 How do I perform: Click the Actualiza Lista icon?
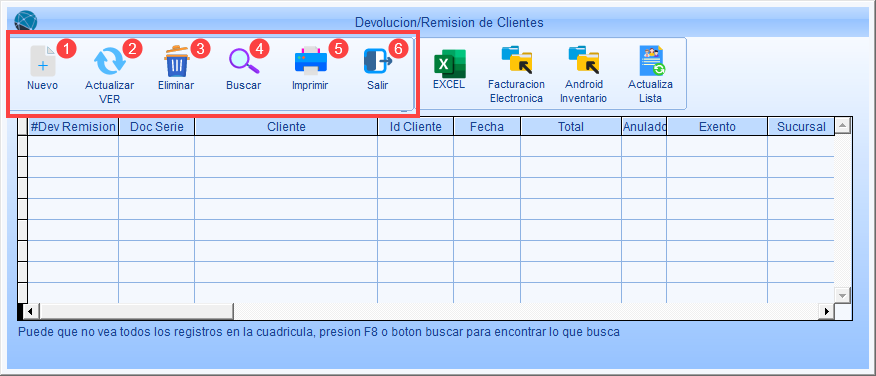[x=651, y=61]
